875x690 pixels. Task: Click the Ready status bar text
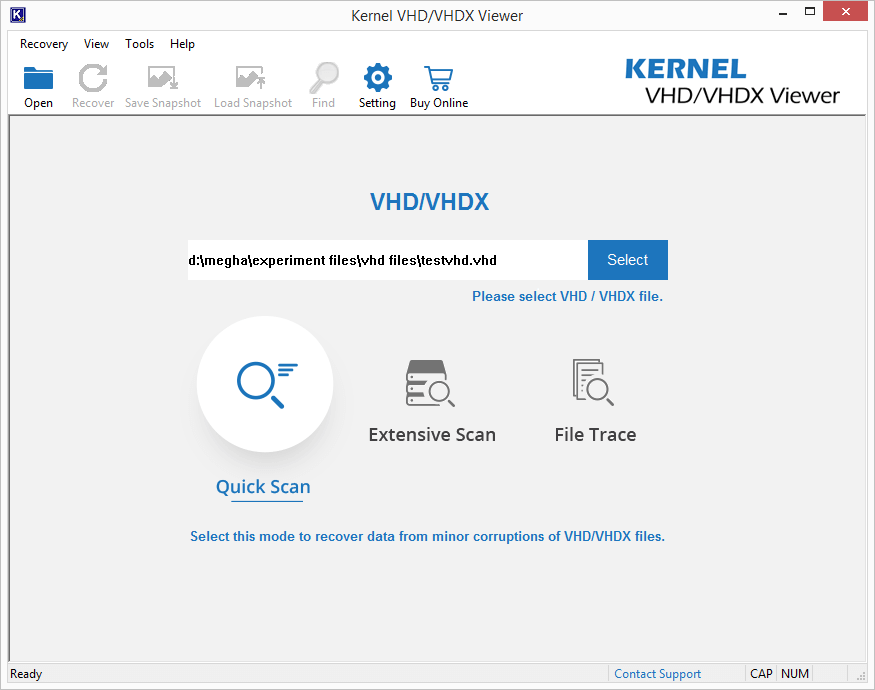point(26,674)
